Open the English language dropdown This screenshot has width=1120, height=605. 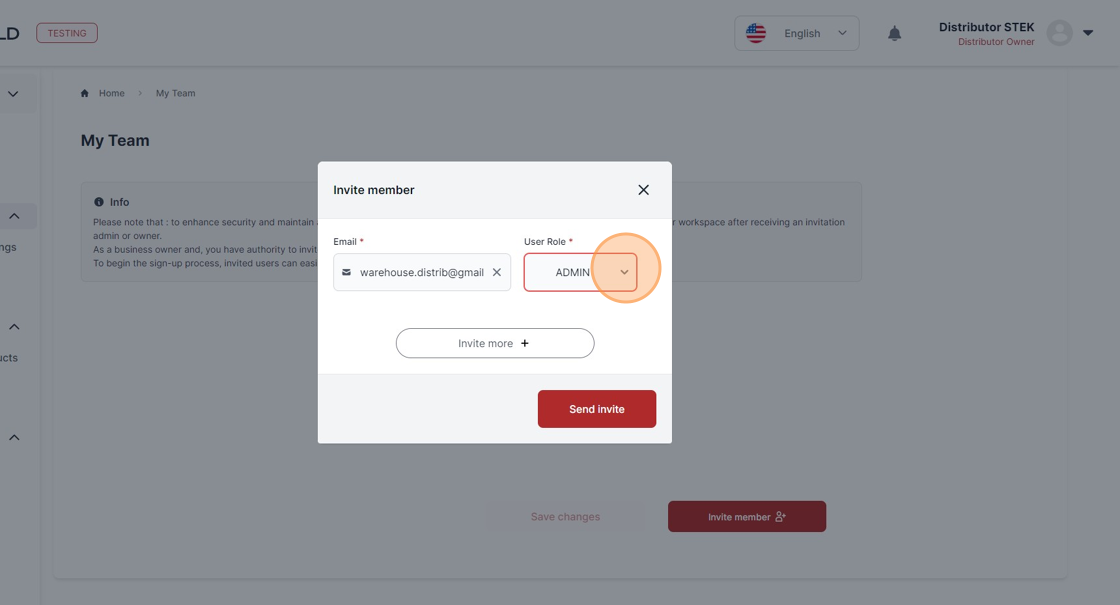tap(796, 34)
